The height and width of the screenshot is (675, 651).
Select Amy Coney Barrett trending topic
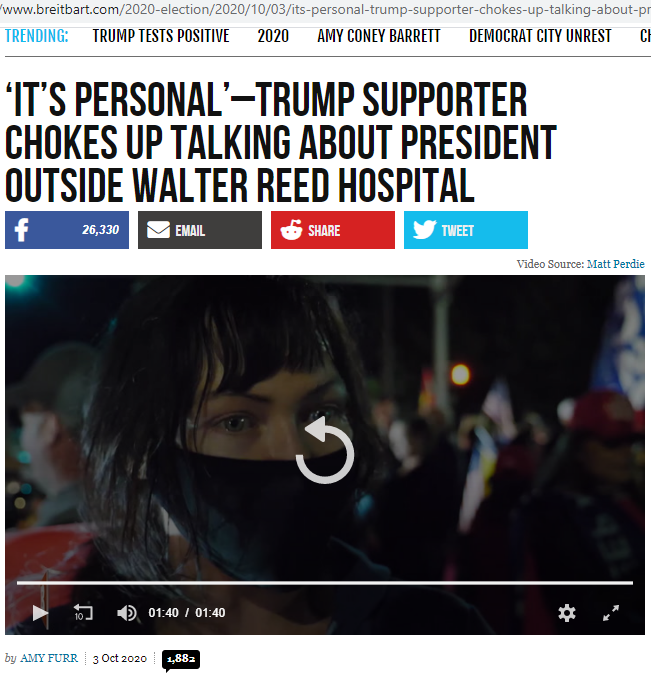[379, 36]
